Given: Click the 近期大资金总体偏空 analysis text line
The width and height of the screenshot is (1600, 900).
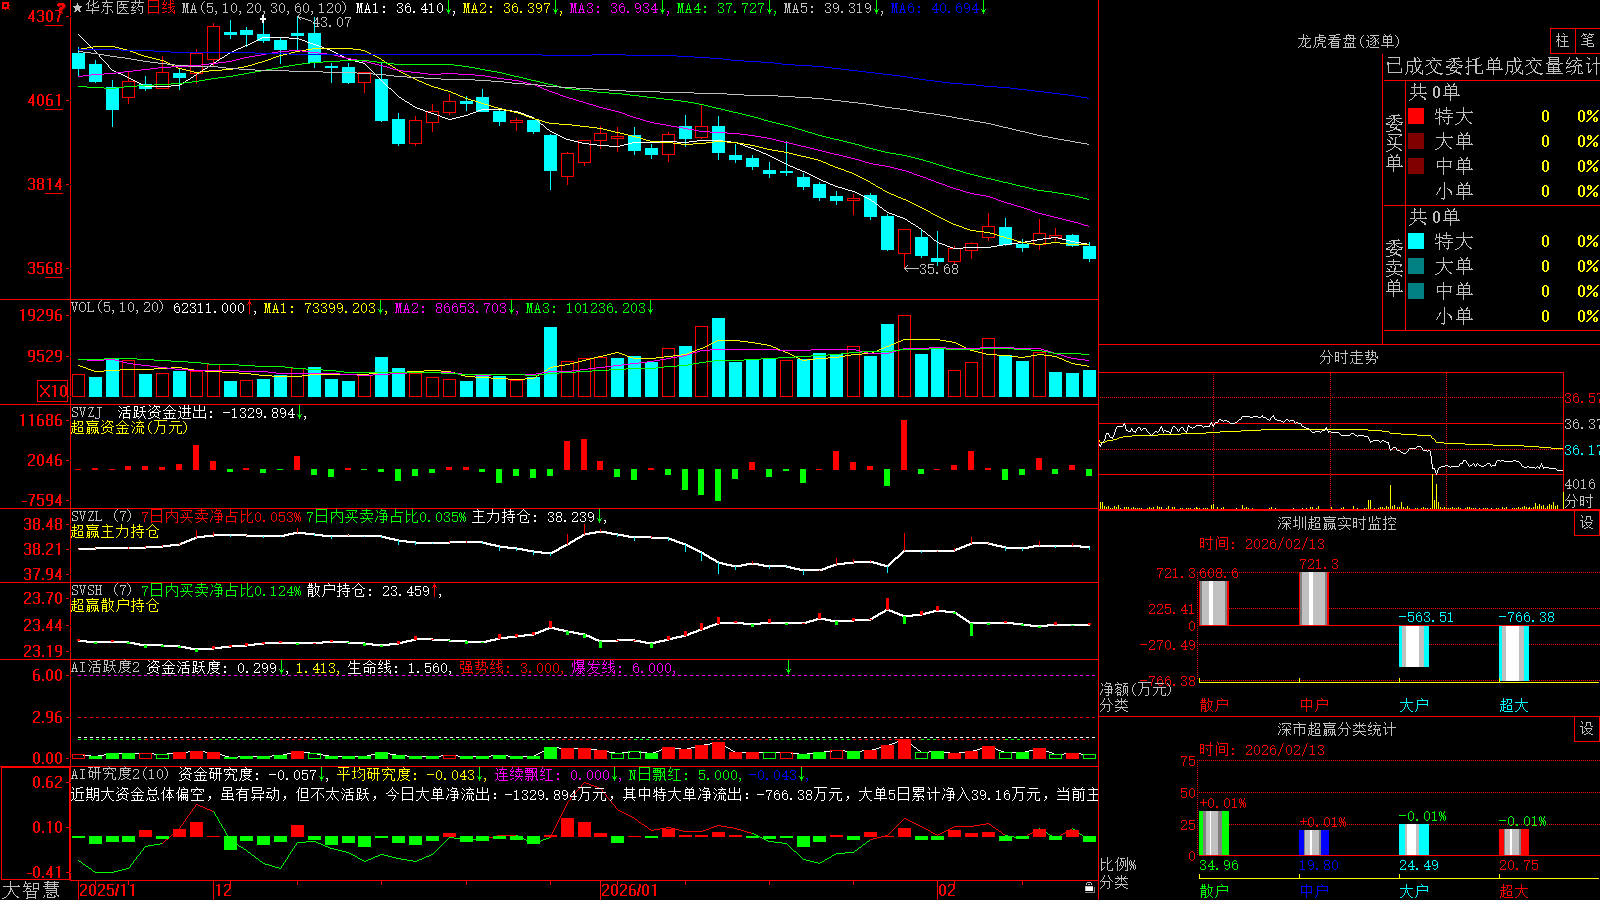Looking at the screenshot, I should 584,794.
